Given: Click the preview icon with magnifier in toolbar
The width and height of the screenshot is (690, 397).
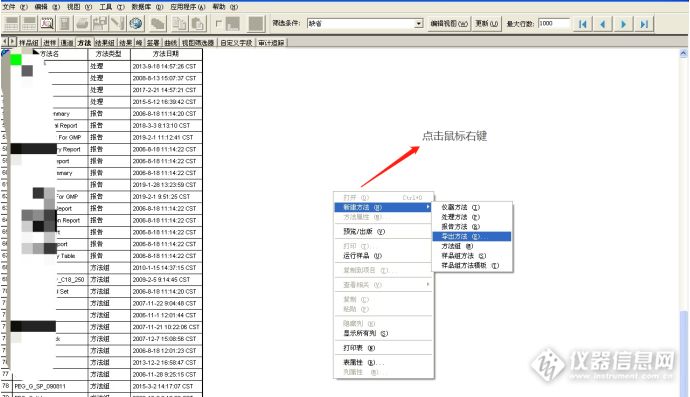Looking at the screenshot, I should (47, 23).
